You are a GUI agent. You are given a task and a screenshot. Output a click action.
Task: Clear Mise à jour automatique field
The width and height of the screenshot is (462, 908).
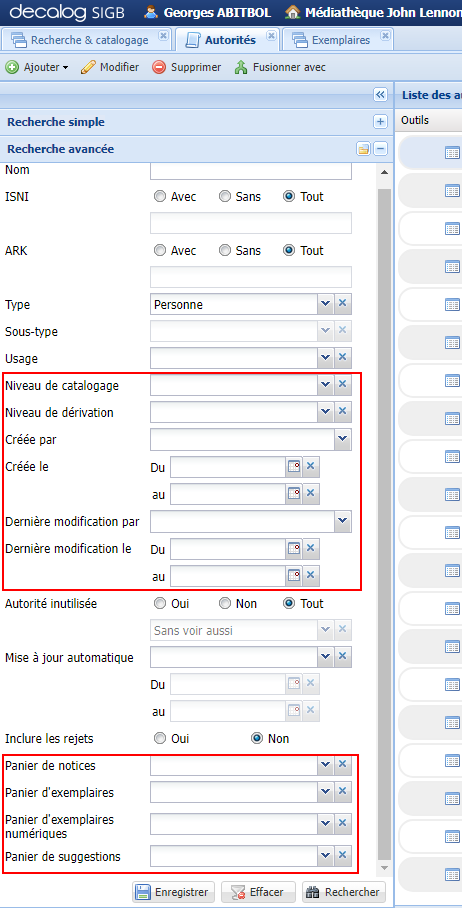[343, 657]
